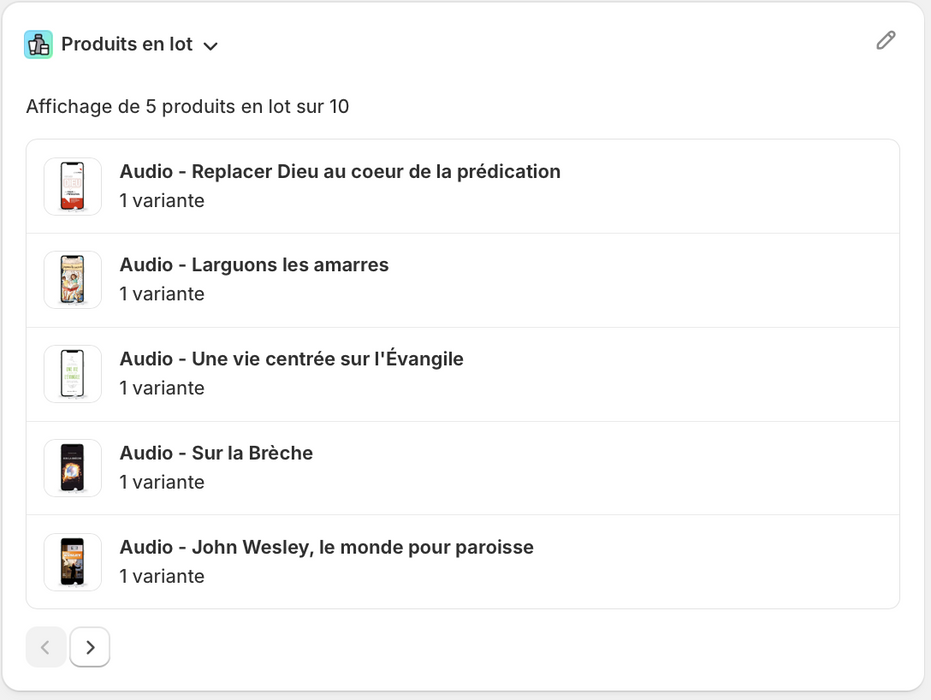This screenshot has width=931, height=700.
Task: Click the Produits en lot bundle icon
Action: pos(38,44)
